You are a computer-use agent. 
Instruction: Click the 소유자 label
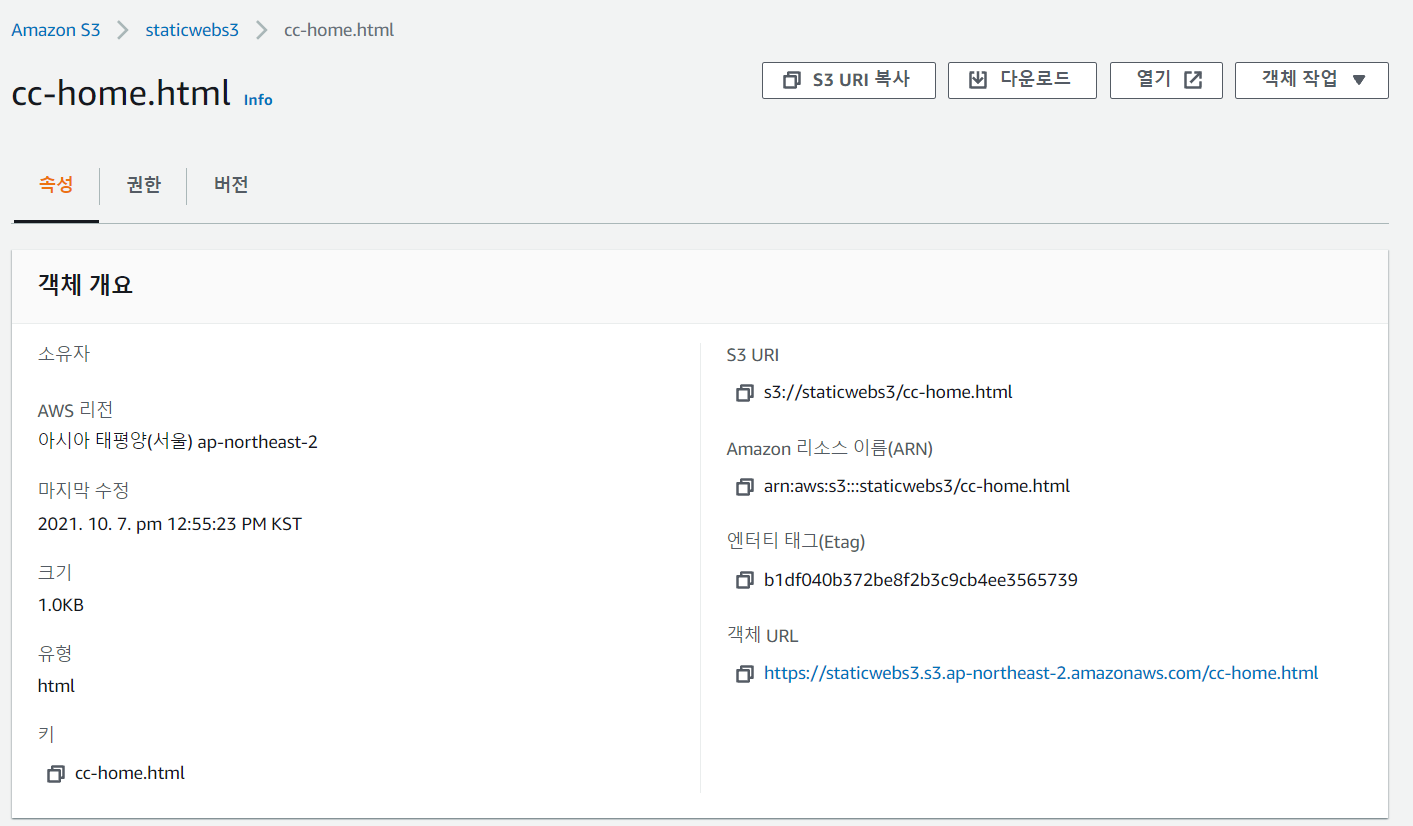pyautogui.click(x=64, y=353)
